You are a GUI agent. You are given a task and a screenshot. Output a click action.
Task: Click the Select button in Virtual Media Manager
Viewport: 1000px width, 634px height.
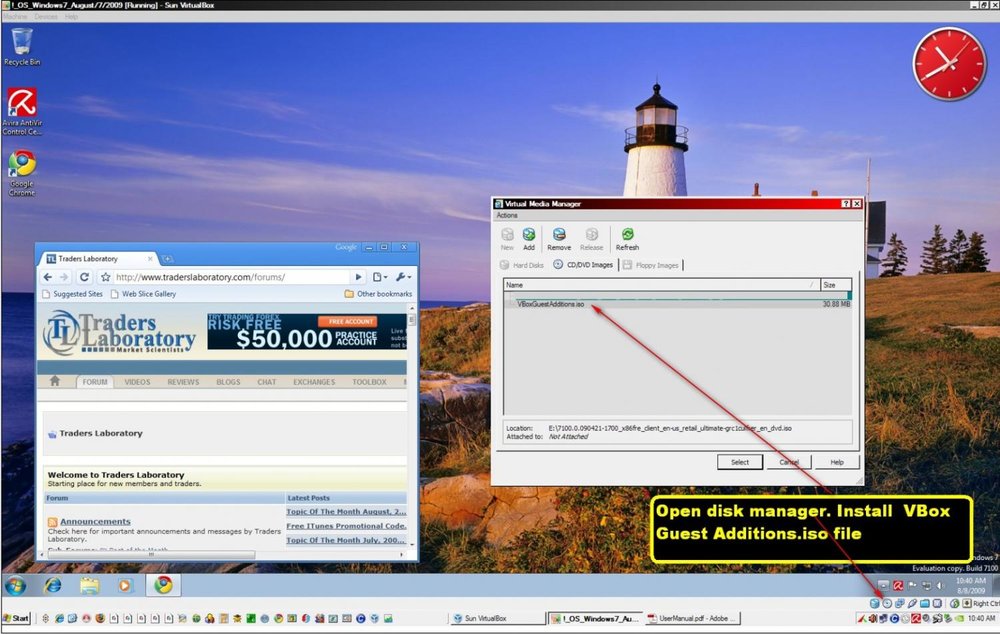[x=740, y=462]
